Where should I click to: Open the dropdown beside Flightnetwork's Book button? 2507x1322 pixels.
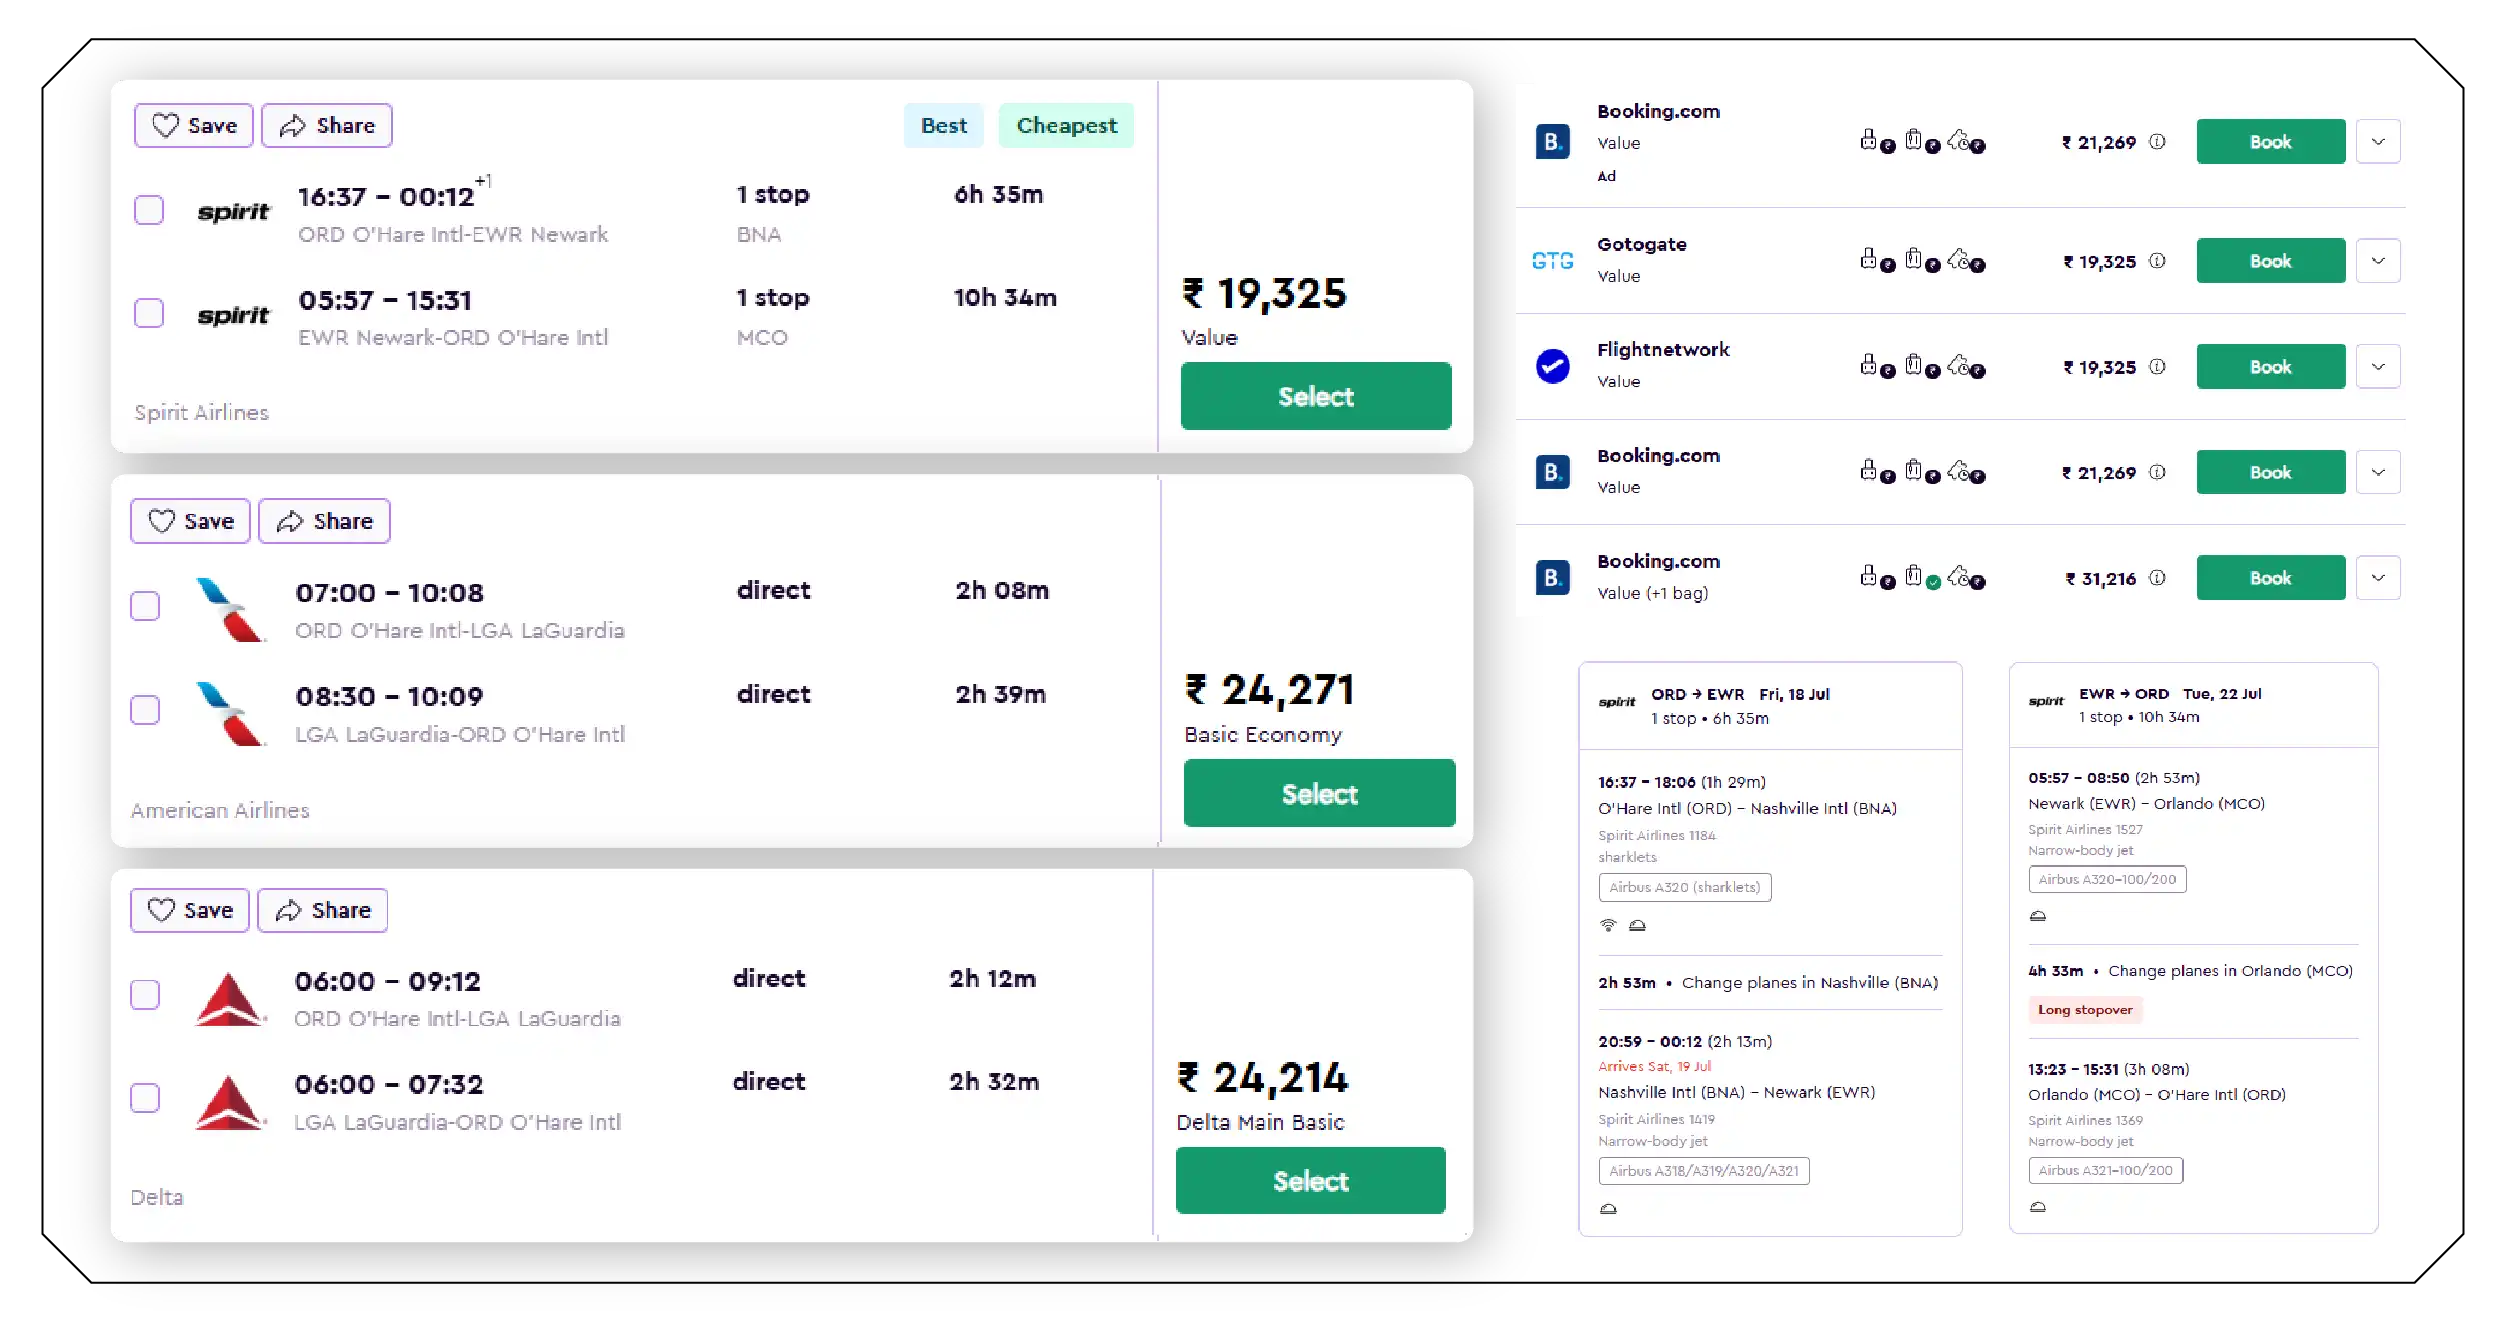[x=2379, y=366]
